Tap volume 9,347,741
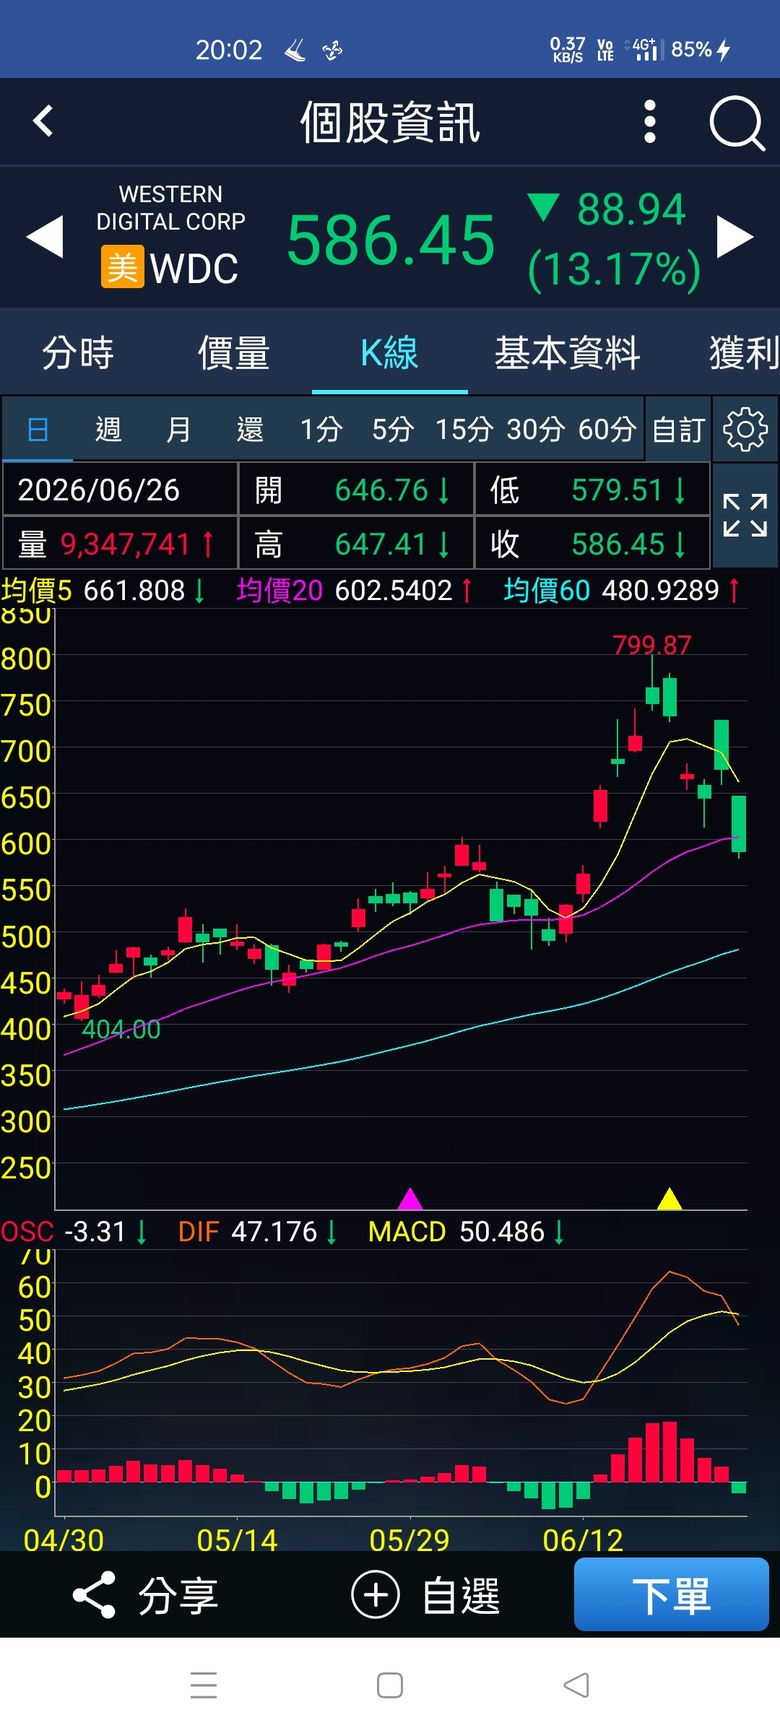780x1733 pixels. (125, 544)
